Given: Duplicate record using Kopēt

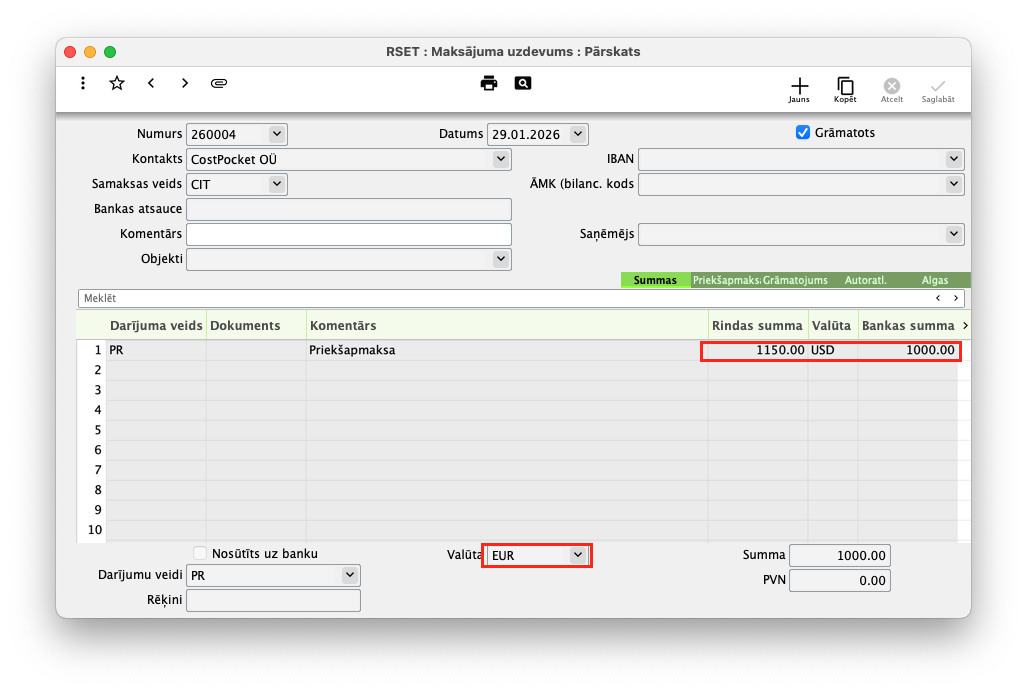Looking at the screenshot, I should pyautogui.click(x=845, y=90).
